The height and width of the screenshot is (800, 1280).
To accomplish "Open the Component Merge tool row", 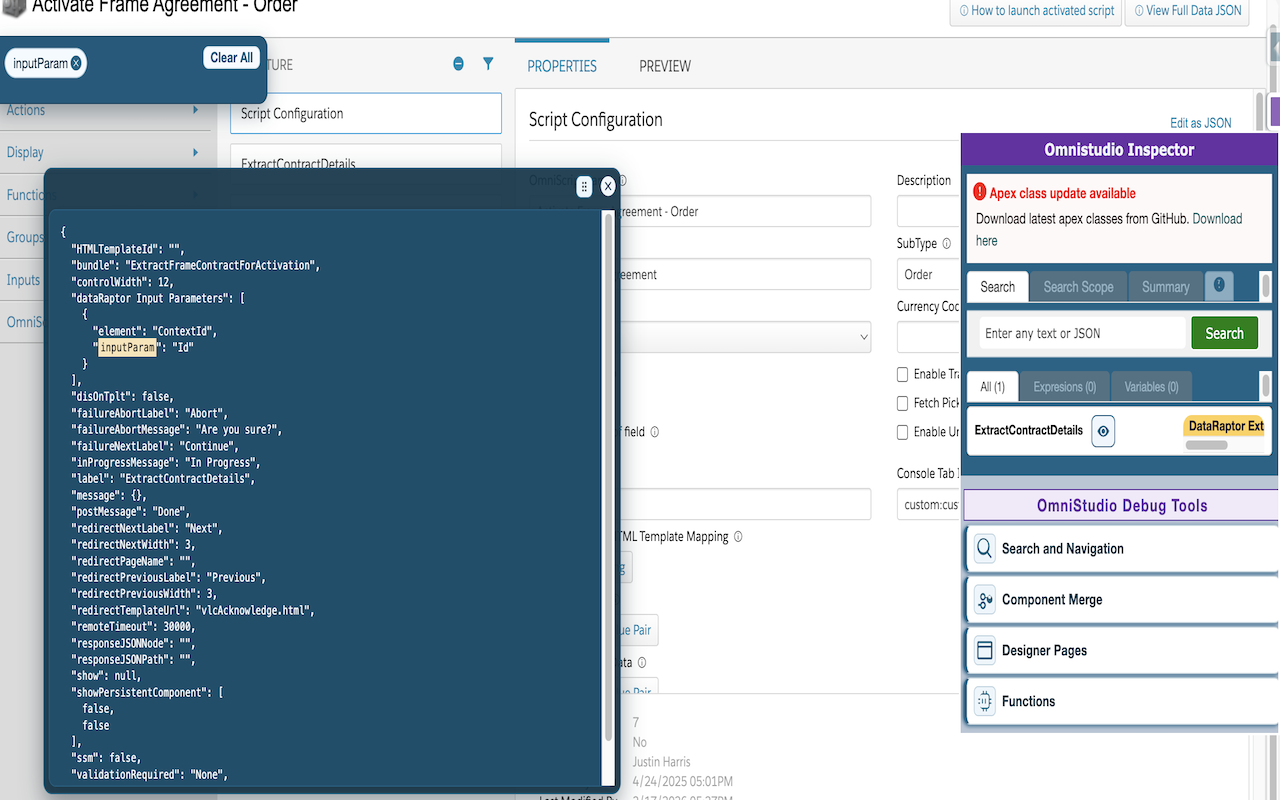I will coord(1121,599).
